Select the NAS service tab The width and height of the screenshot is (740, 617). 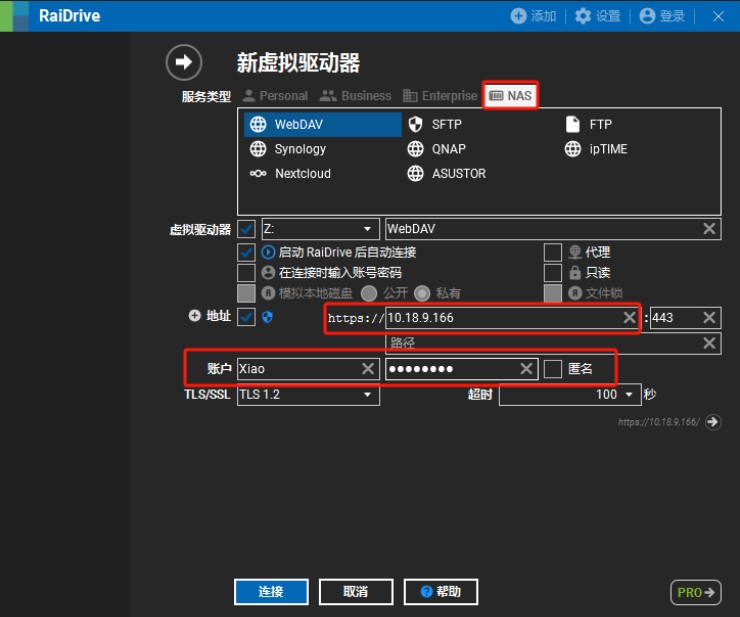click(510, 96)
